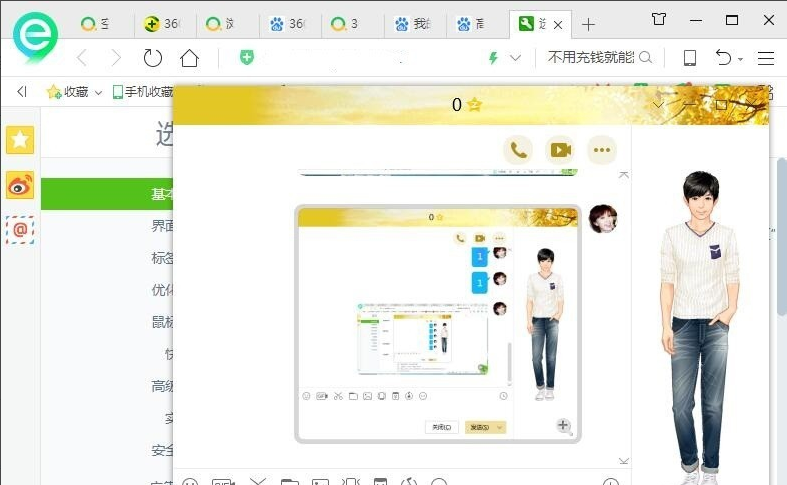Viewport: 787px width, 485px height.
Task: Select the 标签 settings category
Action: click(162, 258)
